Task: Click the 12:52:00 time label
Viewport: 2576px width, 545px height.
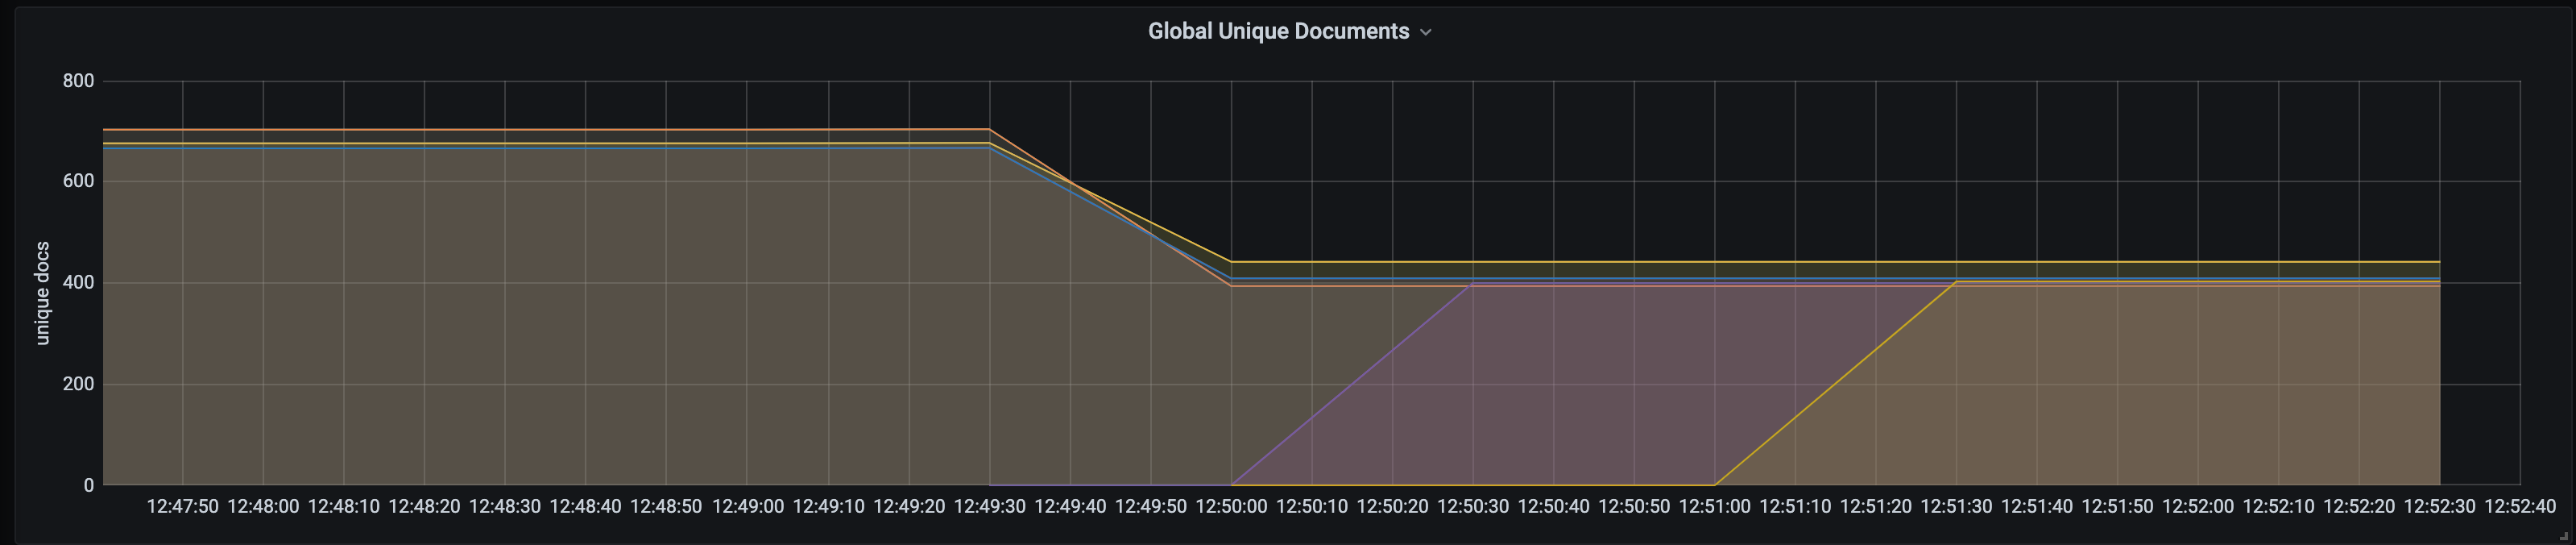Action: click(2198, 507)
